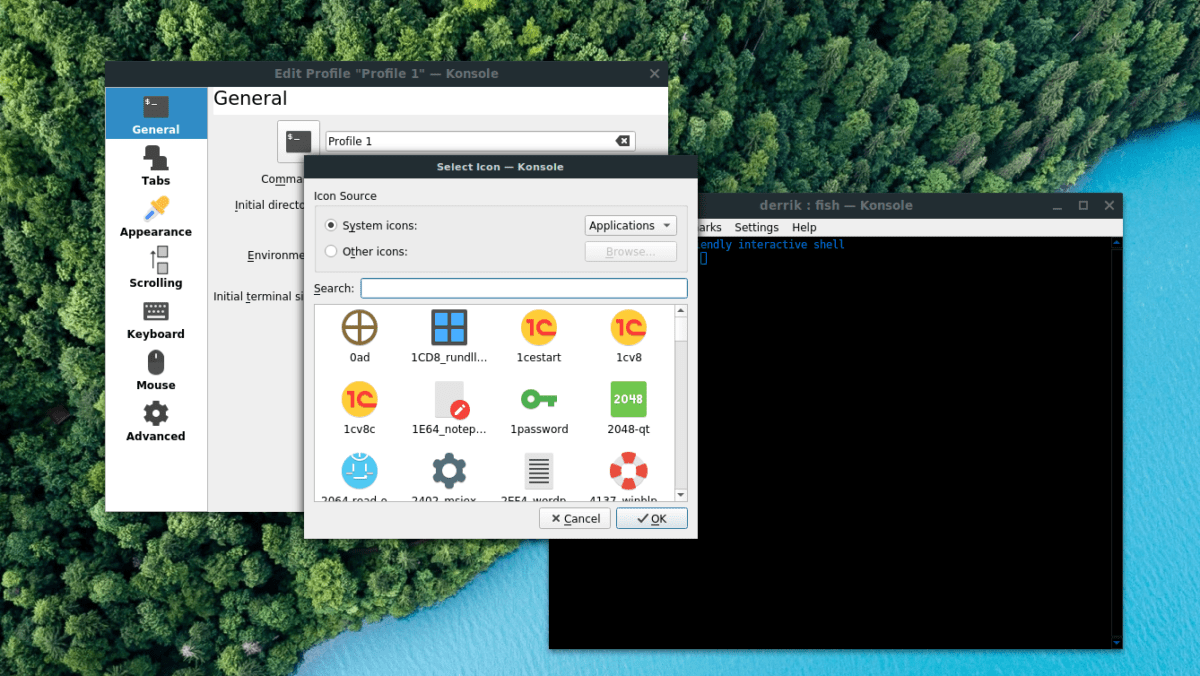Go to the Scrolling settings page
This screenshot has height=676, width=1200.
pyautogui.click(x=156, y=267)
